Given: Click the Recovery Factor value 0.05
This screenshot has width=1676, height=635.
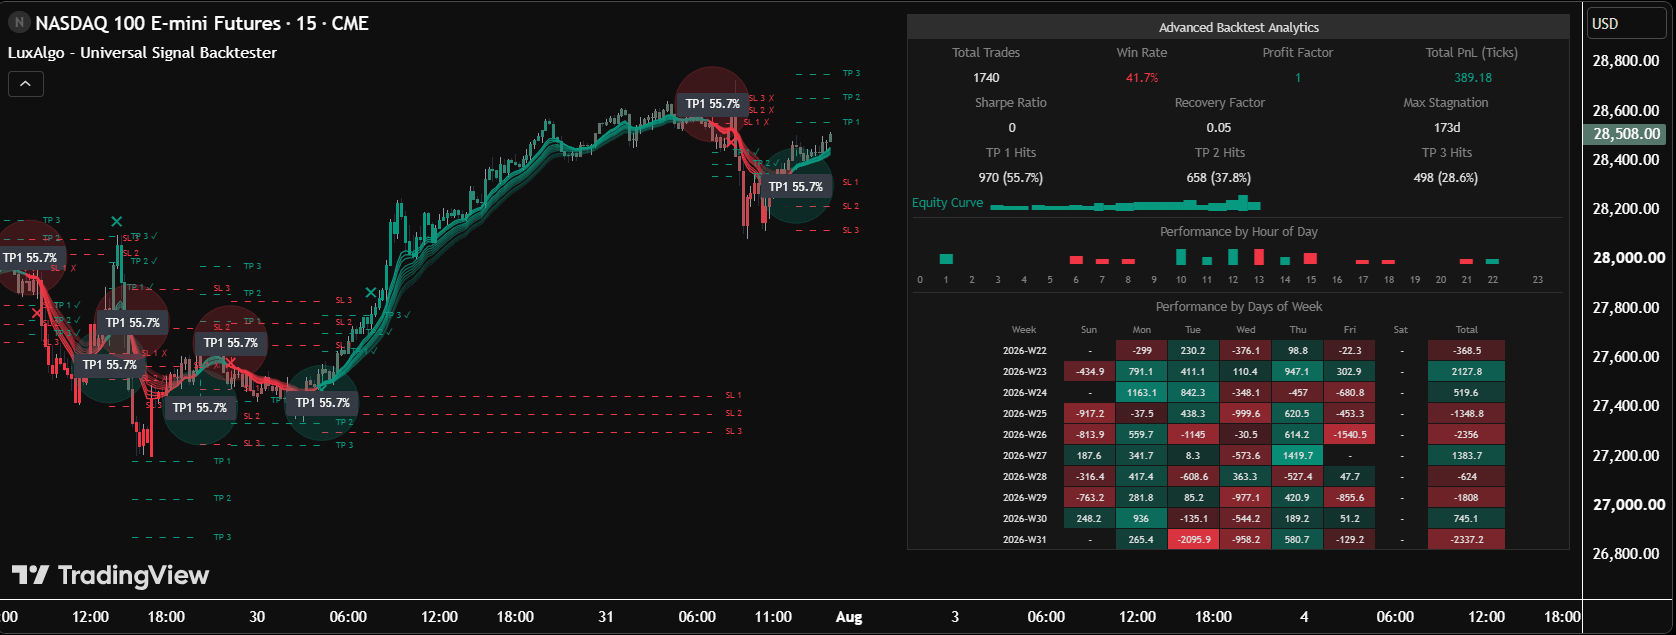Looking at the screenshot, I should (x=1219, y=128).
